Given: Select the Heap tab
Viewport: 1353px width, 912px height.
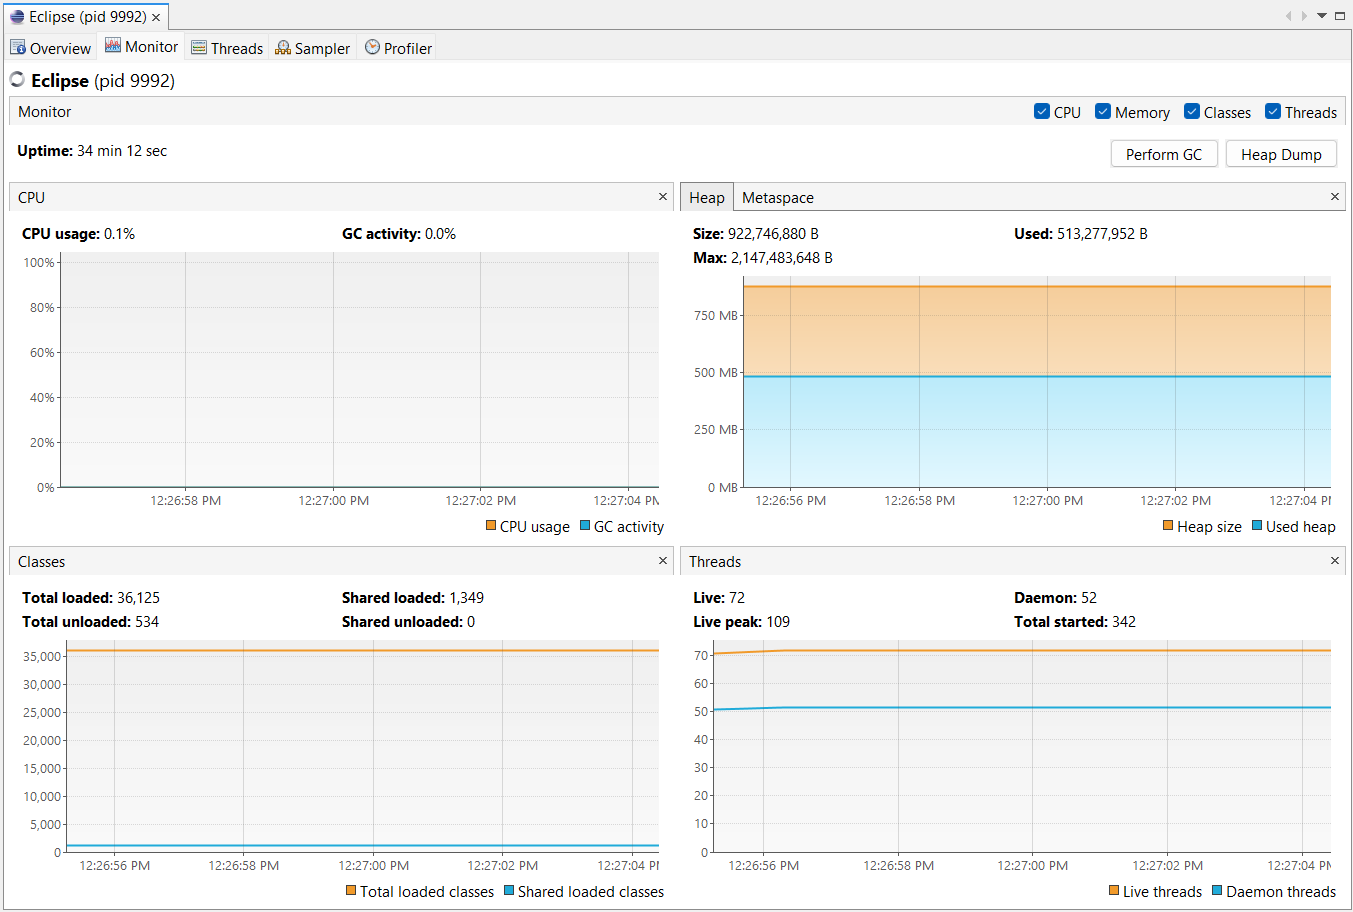Looking at the screenshot, I should [706, 198].
